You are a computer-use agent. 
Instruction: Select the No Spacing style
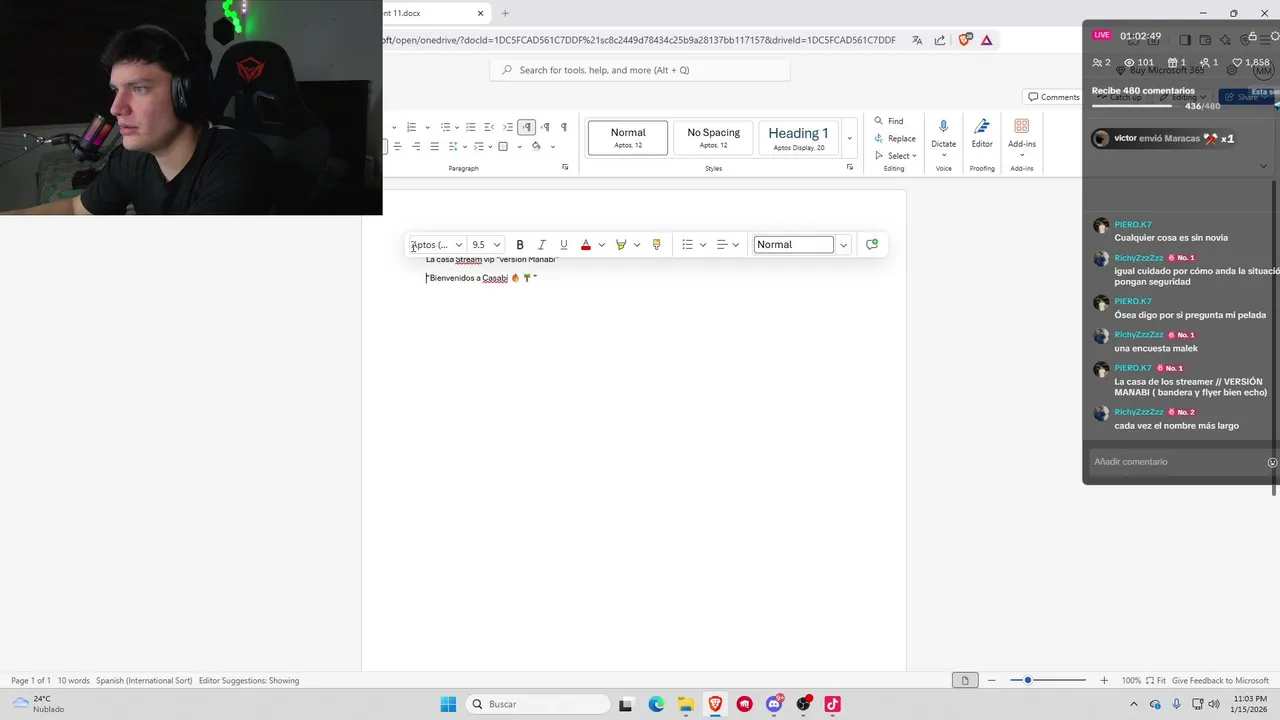(714, 138)
